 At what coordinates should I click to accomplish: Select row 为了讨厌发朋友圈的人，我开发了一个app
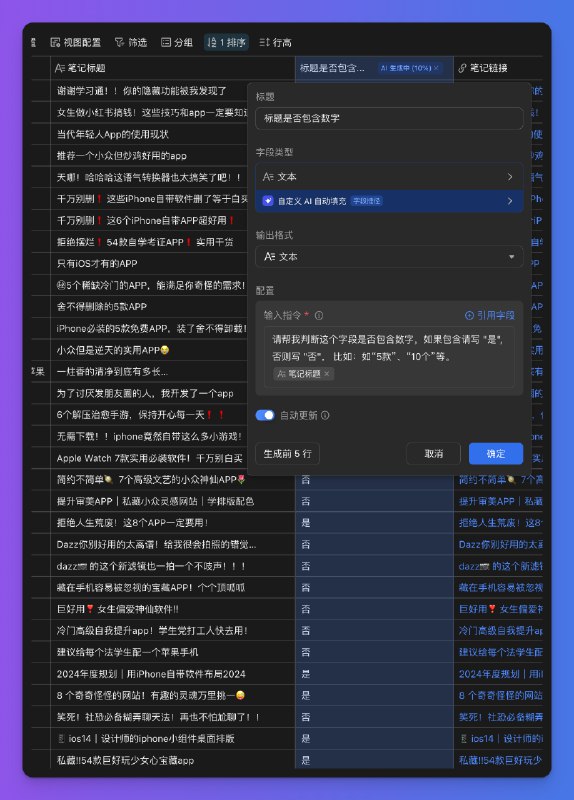pyautogui.click(x=145, y=393)
